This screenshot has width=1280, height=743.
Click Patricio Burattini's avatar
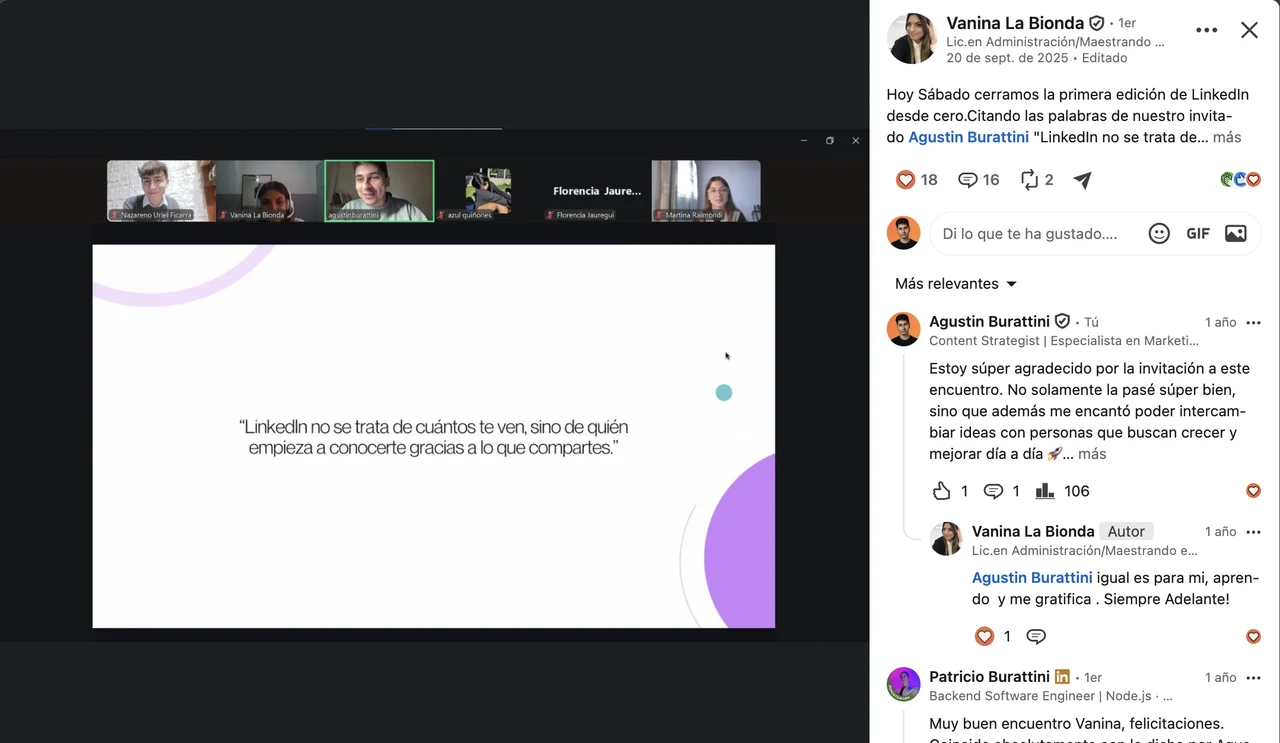904,685
